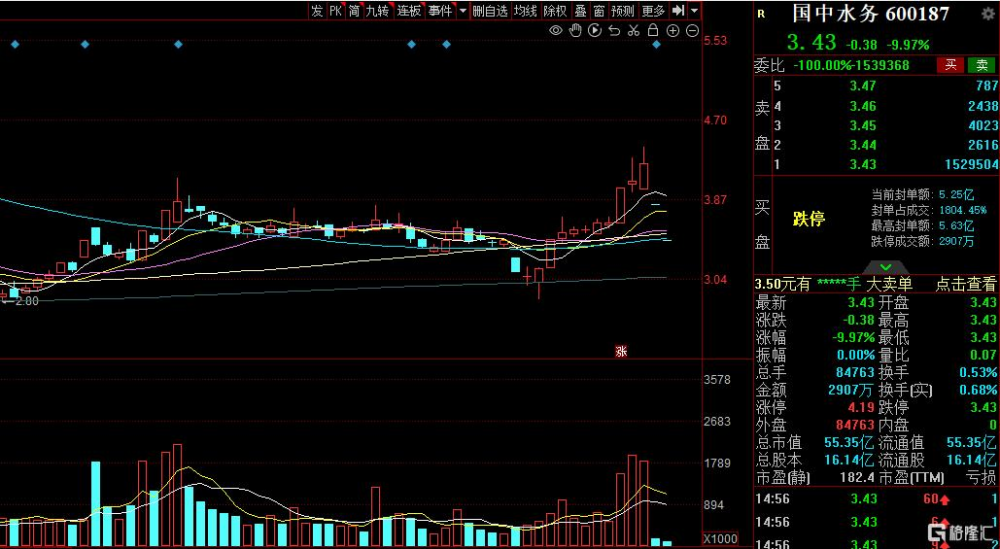1000x549 pixels.
Task: Click the circular play replay icon
Action: [x=595, y=30]
